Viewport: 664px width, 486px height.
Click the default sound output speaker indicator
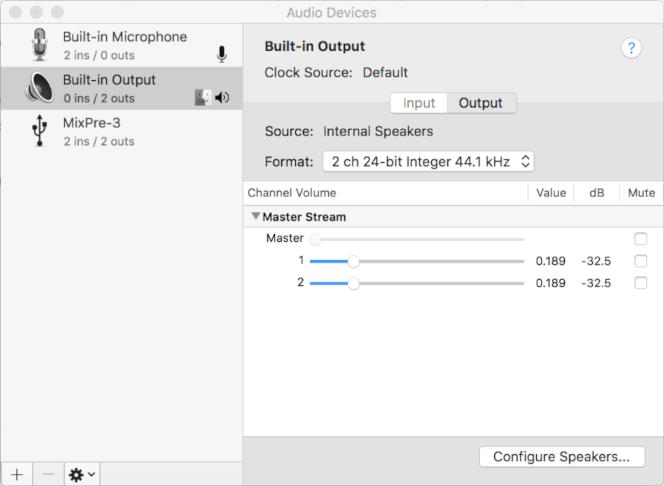click(x=222, y=97)
